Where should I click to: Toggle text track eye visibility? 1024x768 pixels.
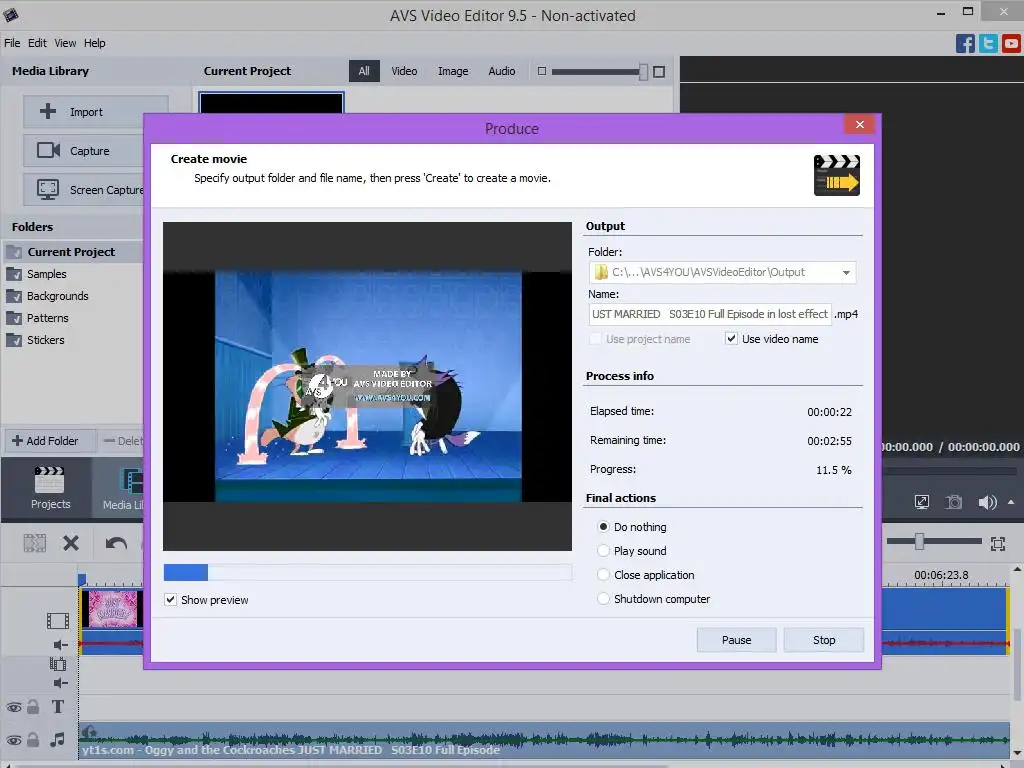(14, 707)
